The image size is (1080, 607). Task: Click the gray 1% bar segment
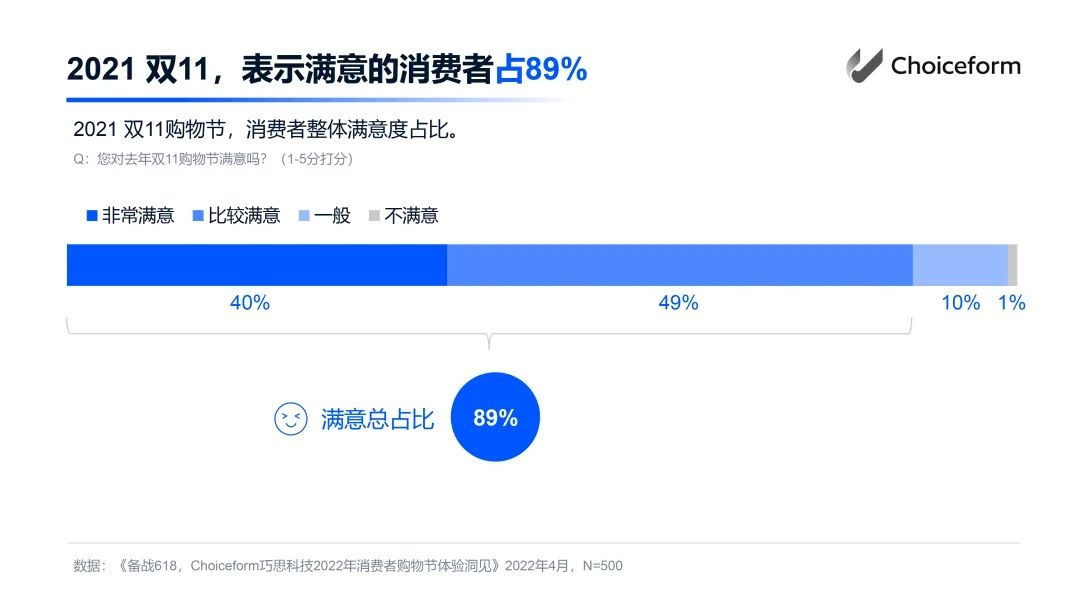(x=1012, y=265)
